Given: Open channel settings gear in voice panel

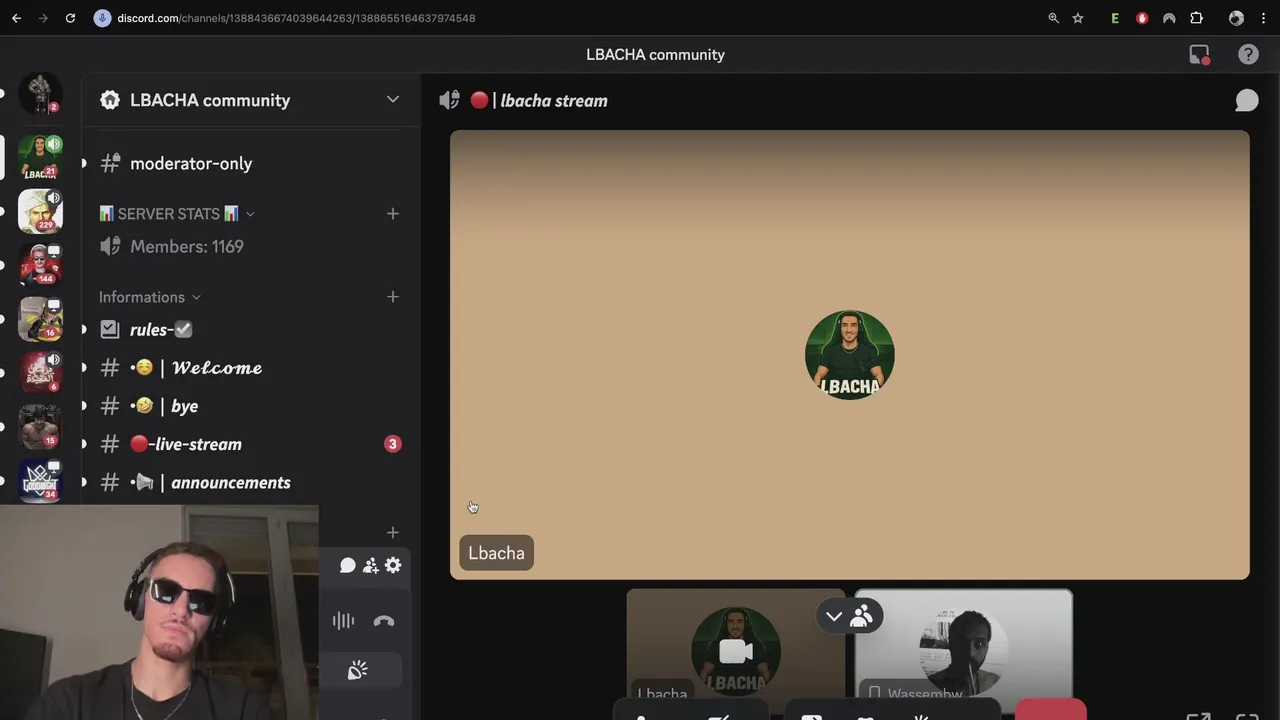Looking at the screenshot, I should pos(393,565).
